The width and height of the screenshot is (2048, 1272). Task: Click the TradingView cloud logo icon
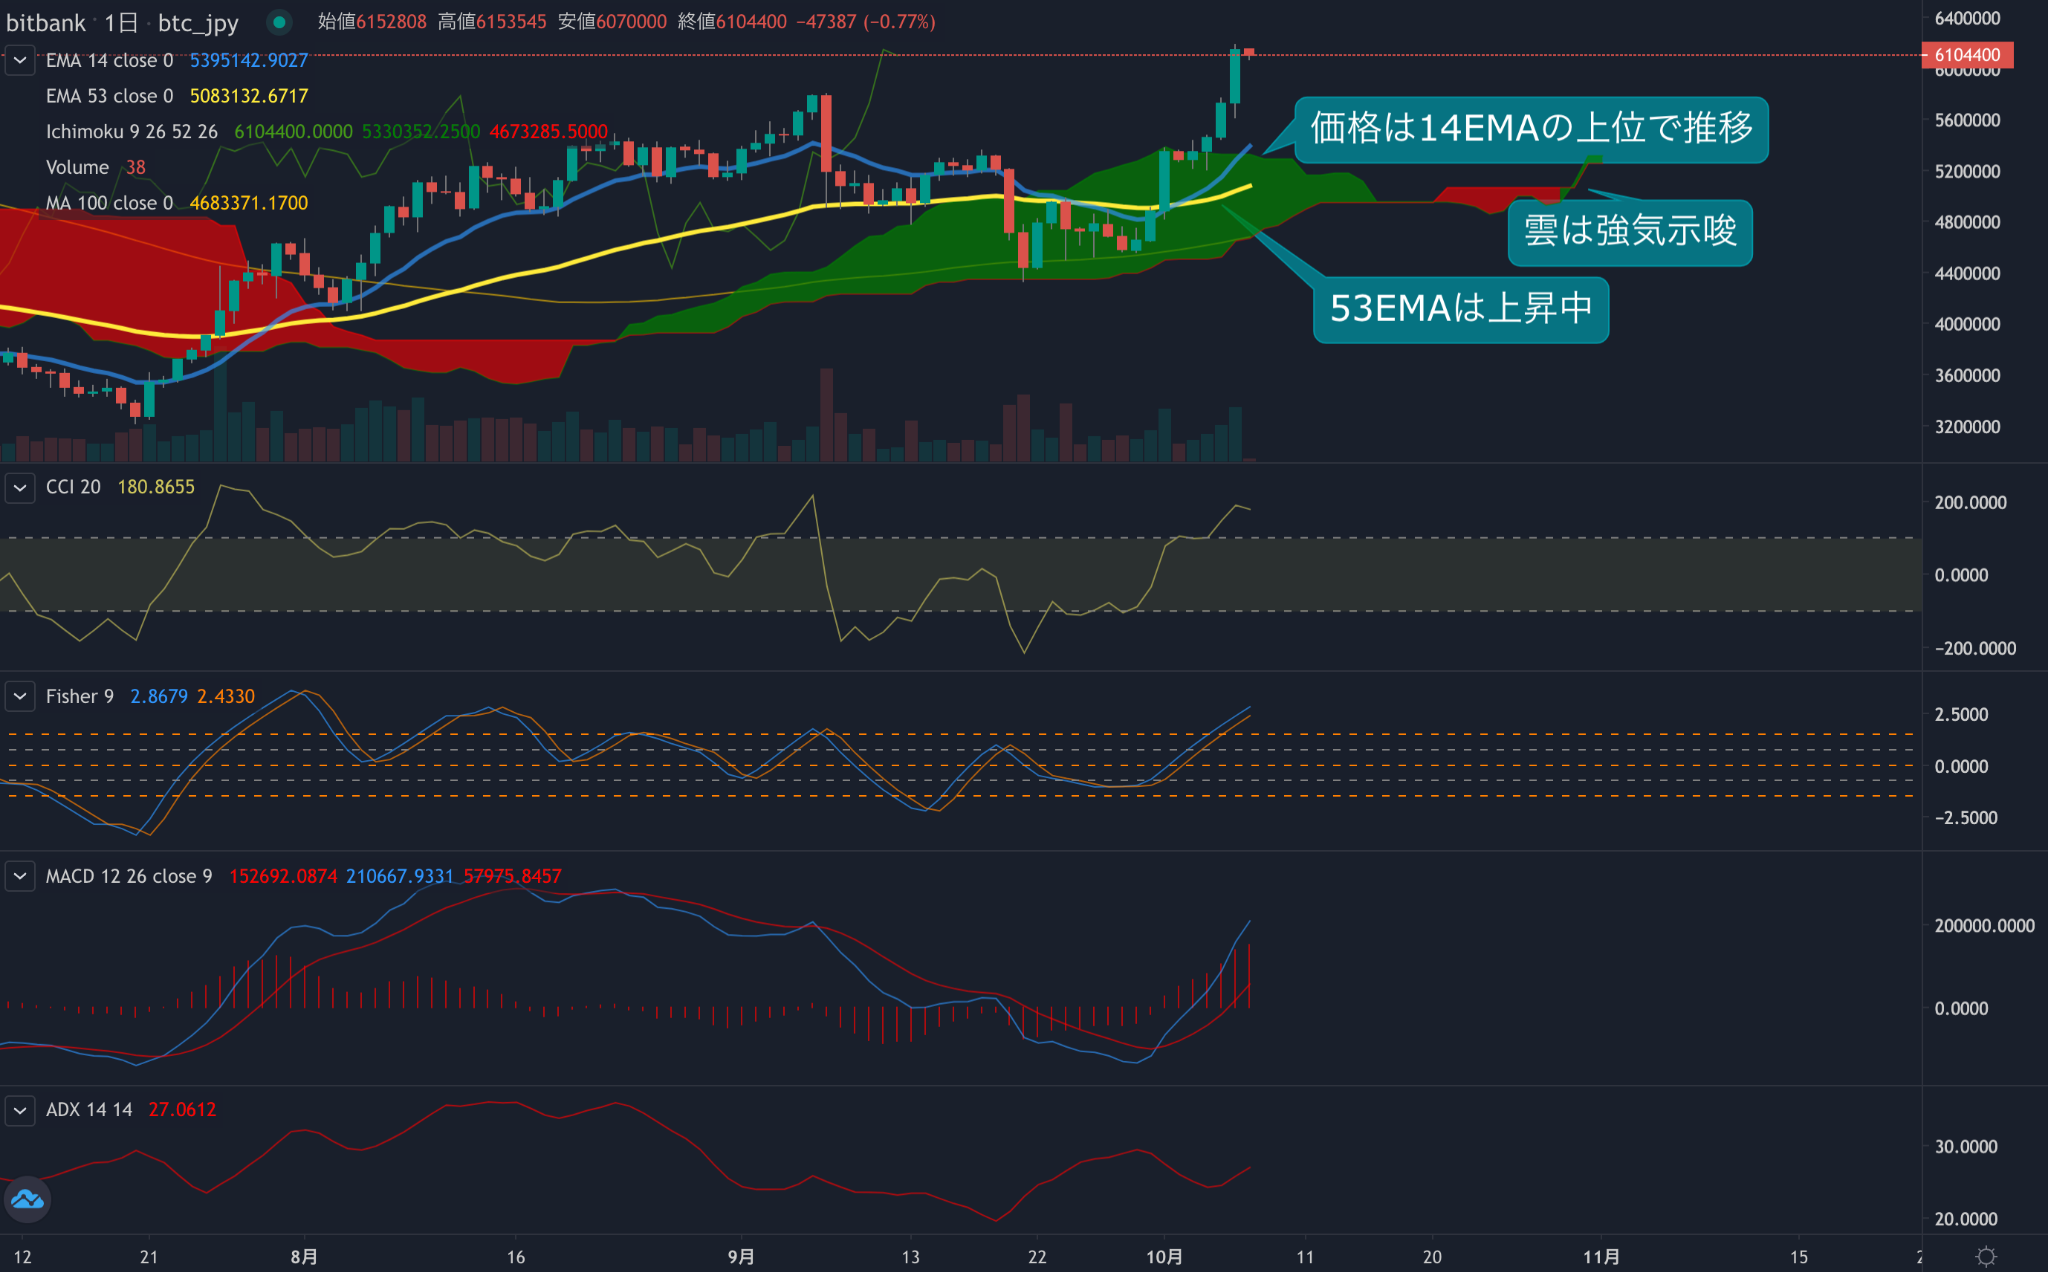[x=27, y=1199]
